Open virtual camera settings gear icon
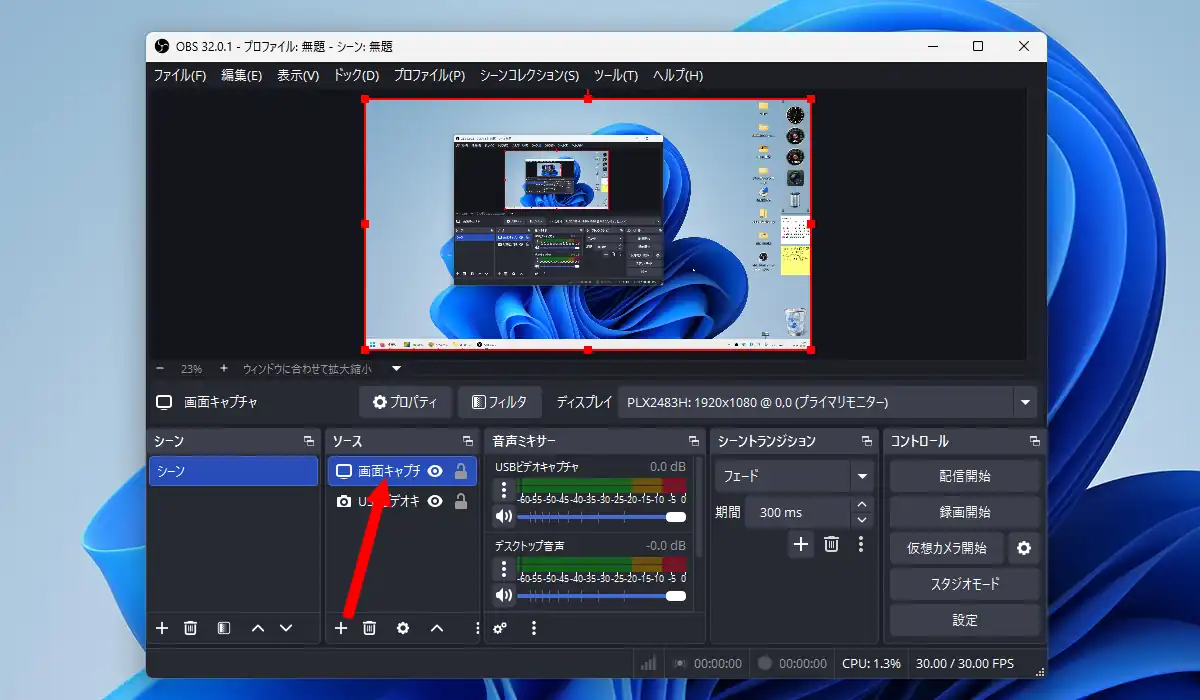 click(x=1023, y=548)
